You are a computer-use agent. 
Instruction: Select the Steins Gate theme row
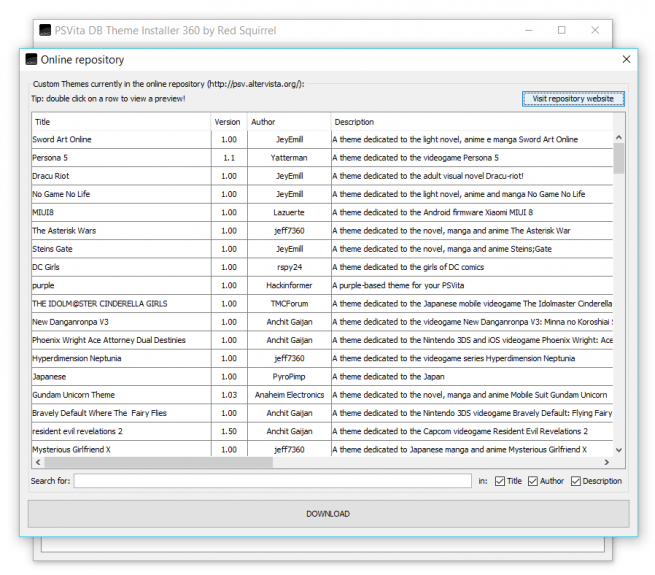(x=120, y=249)
